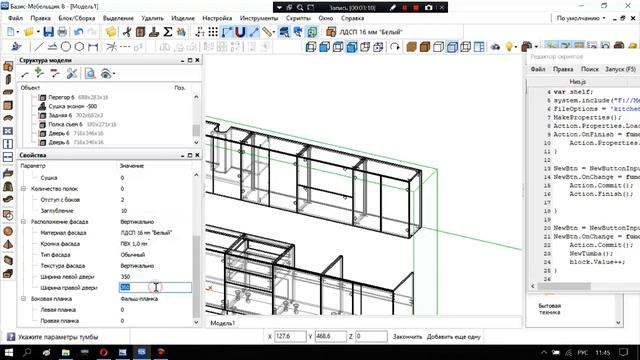Click the Свойства panel vertical scrollbar thumb
Image resolution: width=640 pixels, height=360 pixels.
tap(196, 276)
